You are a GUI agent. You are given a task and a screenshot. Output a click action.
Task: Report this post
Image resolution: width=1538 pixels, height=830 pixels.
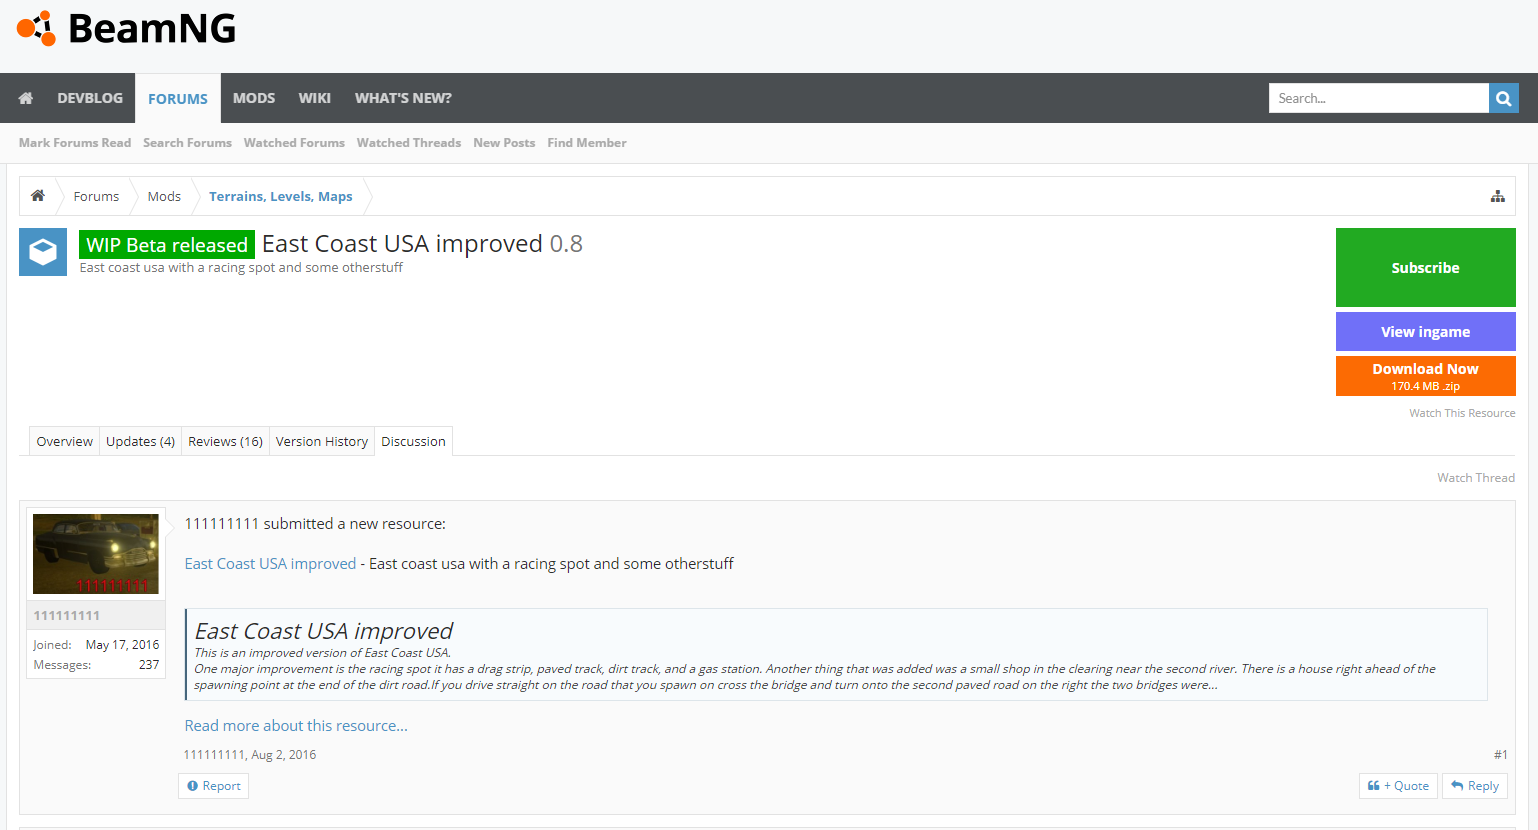coord(214,786)
